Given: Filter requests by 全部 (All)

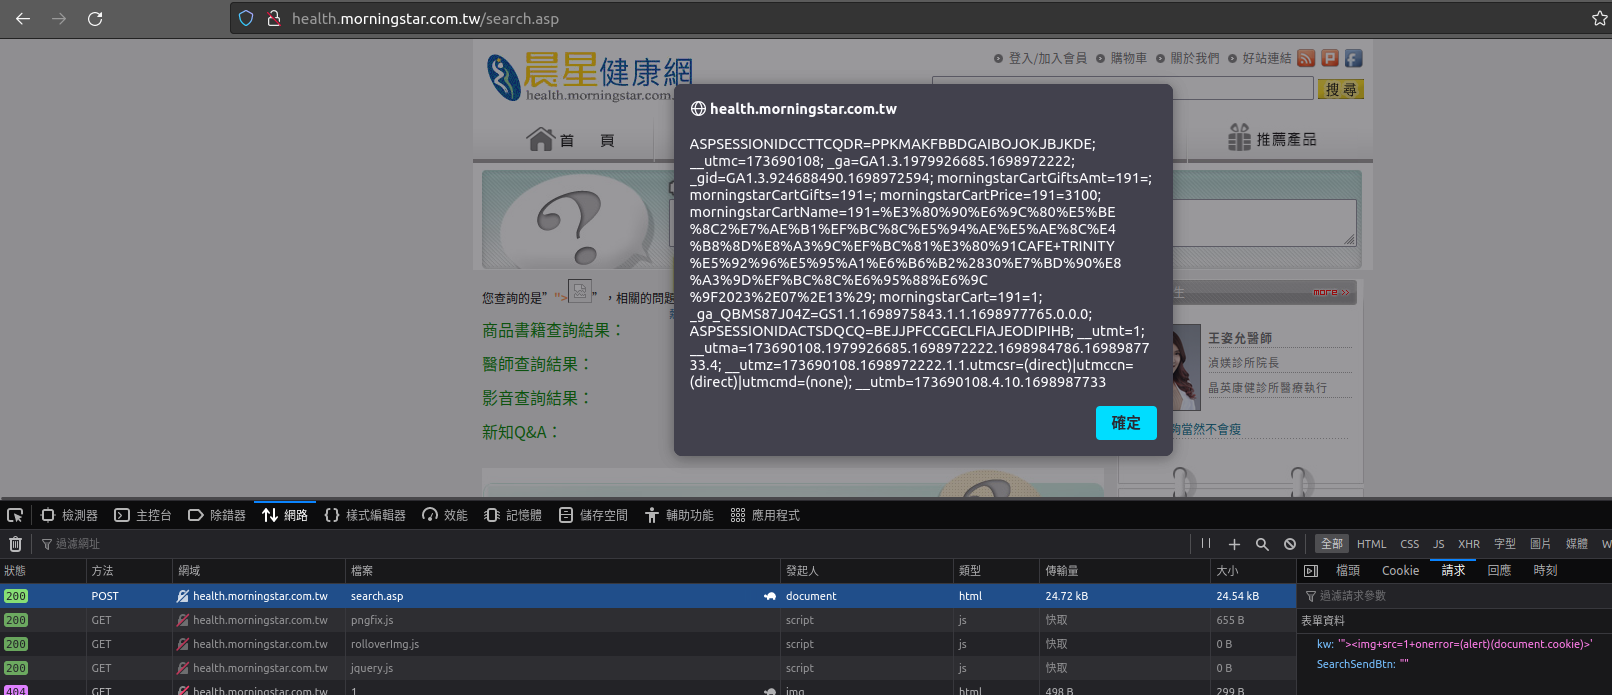Looking at the screenshot, I should pos(1332,544).
